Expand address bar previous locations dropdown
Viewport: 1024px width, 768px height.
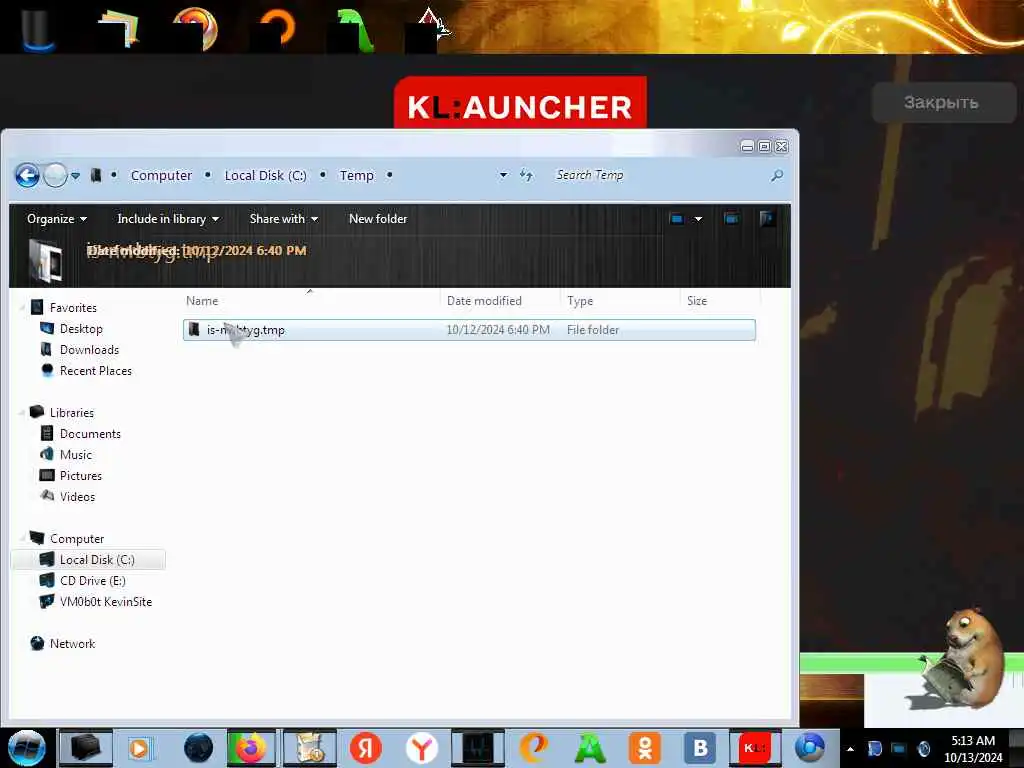[x=503, y=175]
